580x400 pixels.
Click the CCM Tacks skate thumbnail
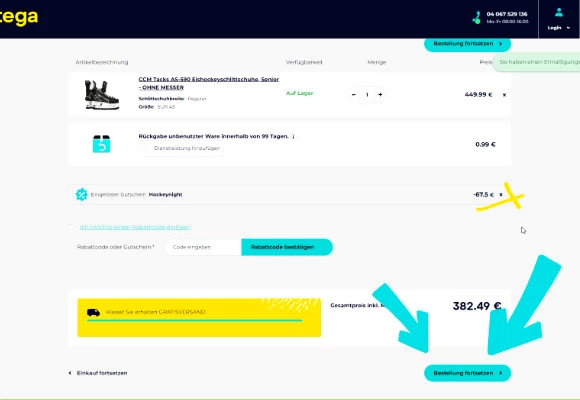[101, 95]
